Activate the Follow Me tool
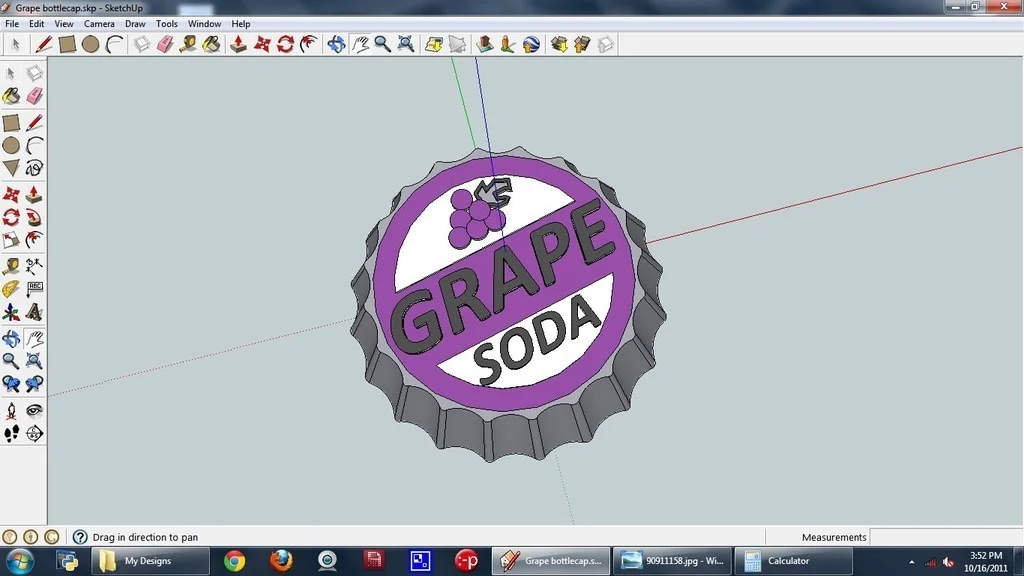Image resolution: width=1024 pixels, height=576 pixels. (x=34, y=217)
